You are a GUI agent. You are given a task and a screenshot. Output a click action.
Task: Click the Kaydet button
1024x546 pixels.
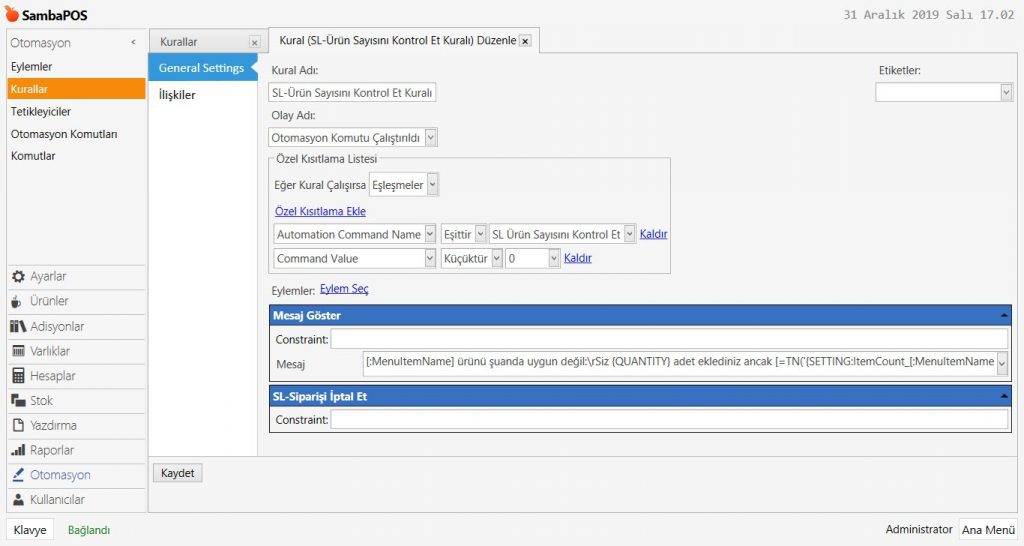coord(177,473)
